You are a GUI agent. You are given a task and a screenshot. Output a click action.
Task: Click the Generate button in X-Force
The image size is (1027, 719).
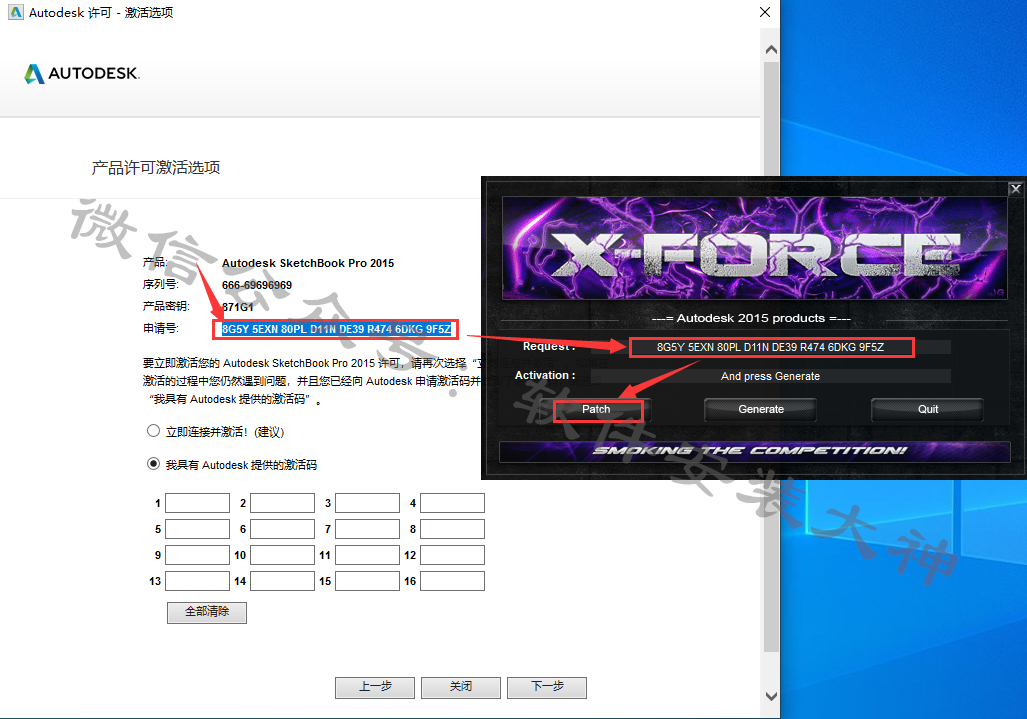[760, 409]
